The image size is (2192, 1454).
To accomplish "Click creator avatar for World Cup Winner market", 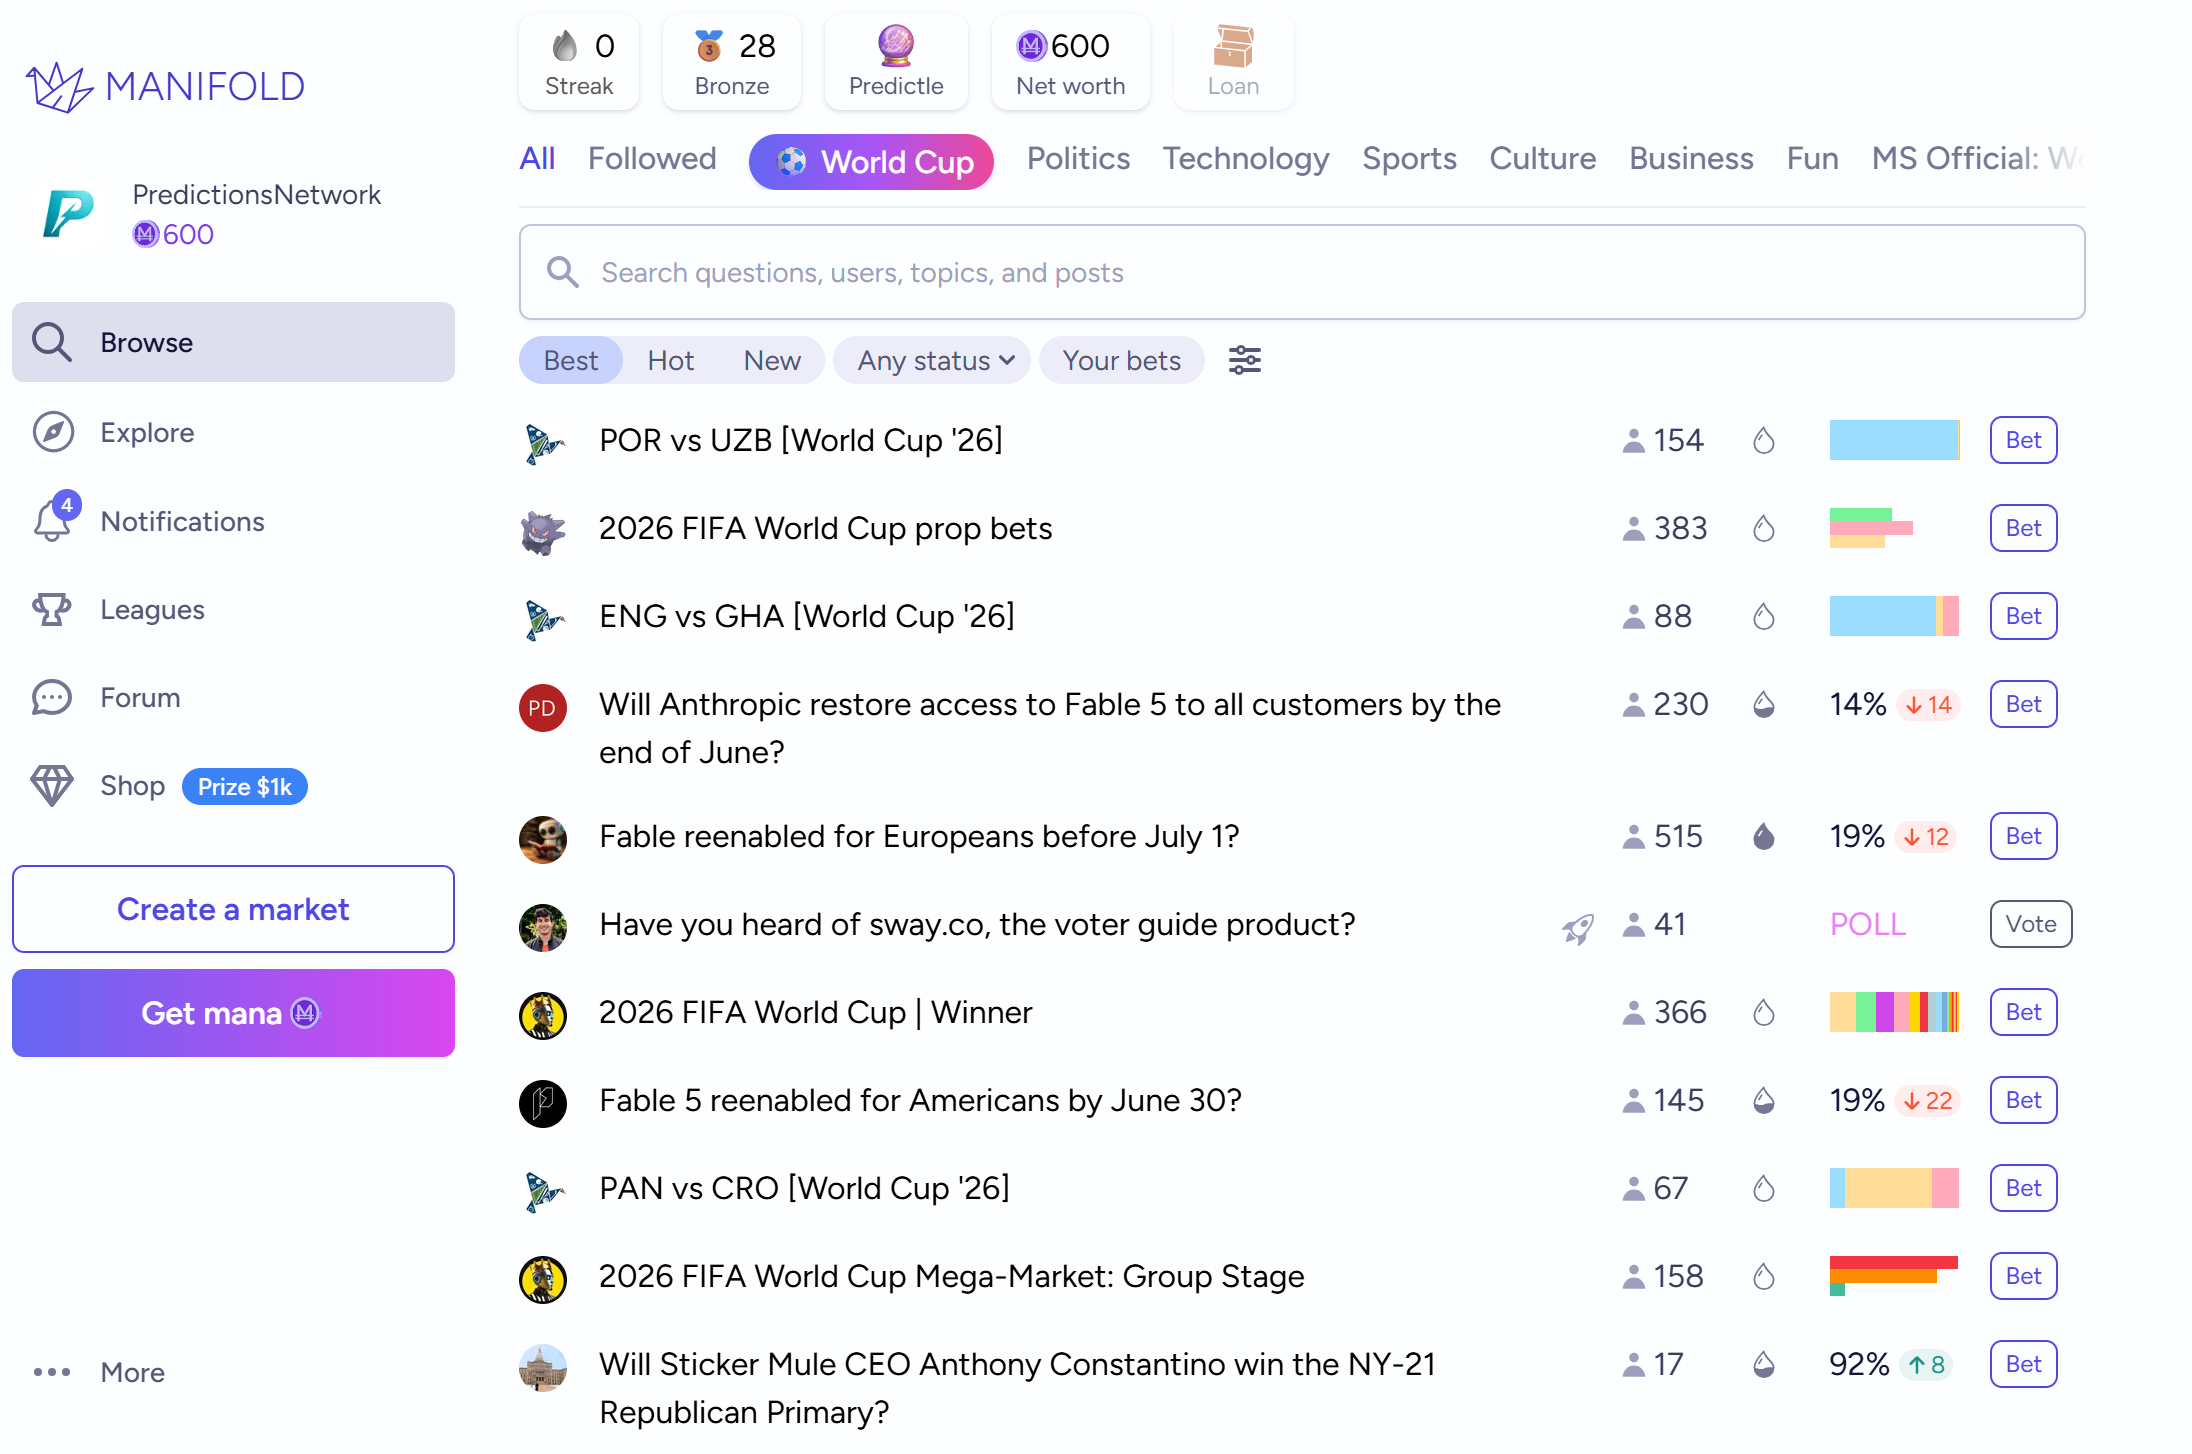I will (543, 1016).
